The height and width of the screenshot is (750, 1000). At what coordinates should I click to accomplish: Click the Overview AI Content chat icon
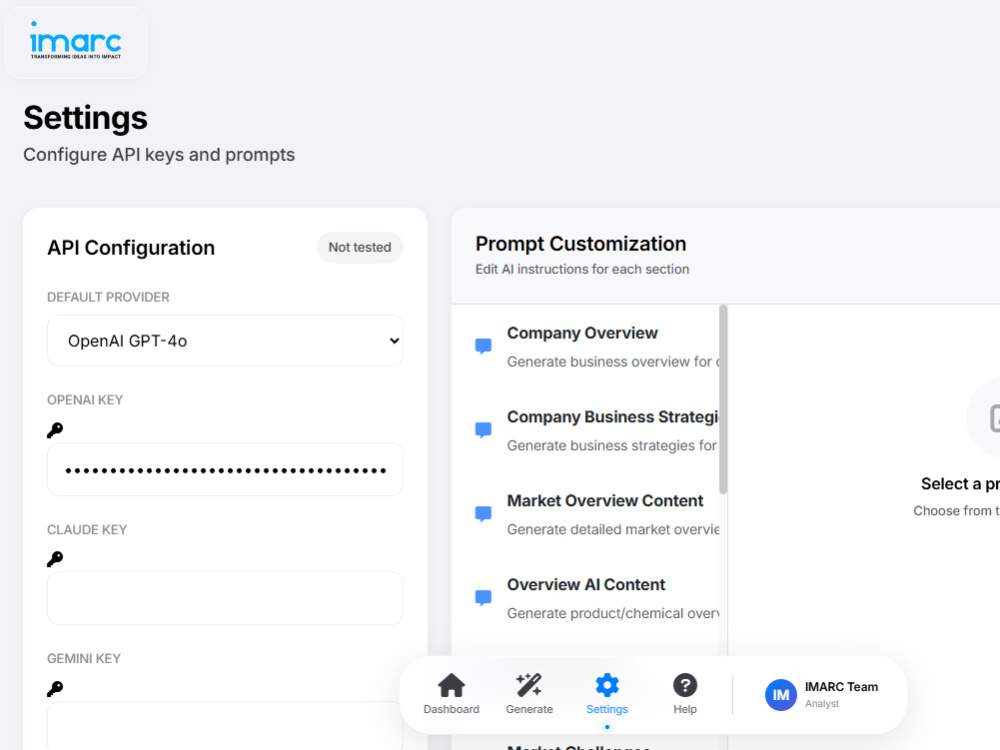click(x=483, y=598)
